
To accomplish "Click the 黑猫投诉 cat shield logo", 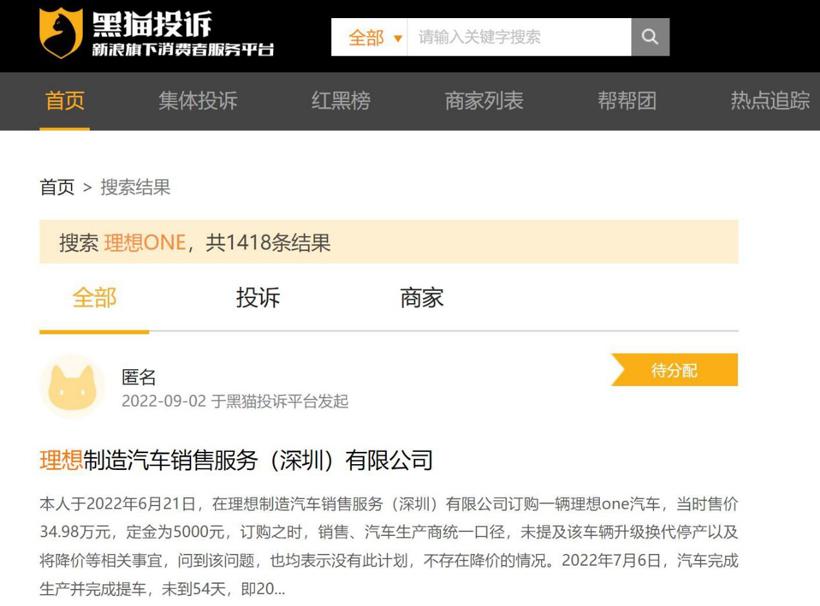I will (61, 33).
